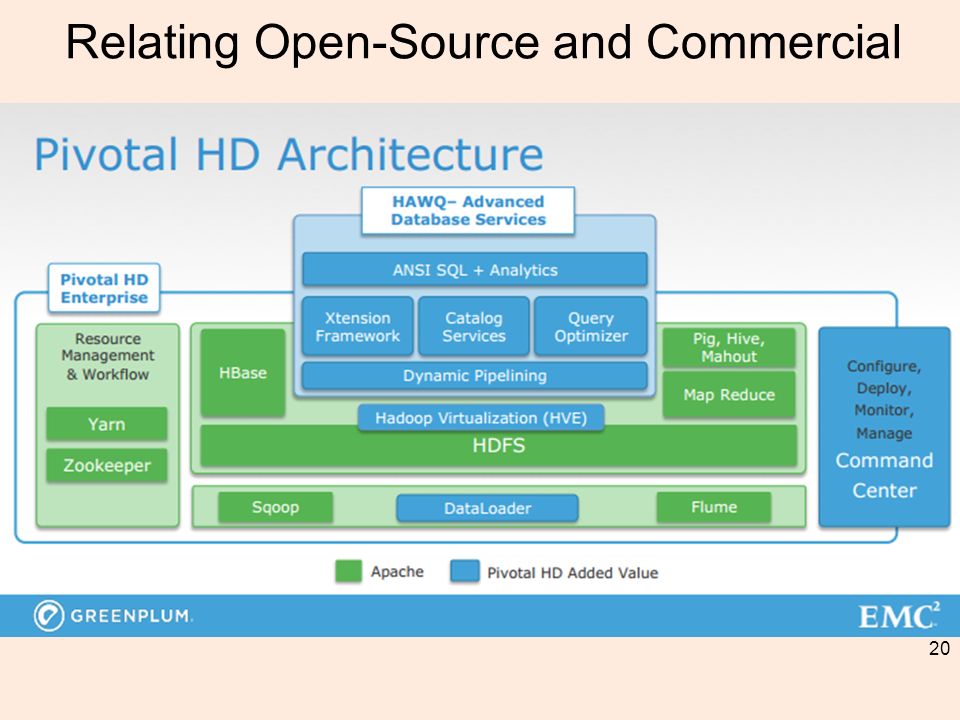
Task: Click the EMC² logo
Action: point(899,616)
